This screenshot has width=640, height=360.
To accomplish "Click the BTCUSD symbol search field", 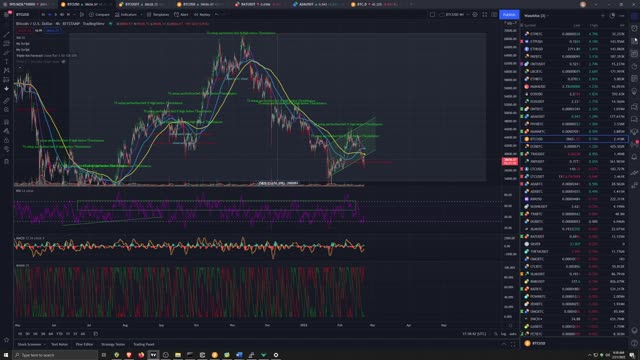I will 23,15.
